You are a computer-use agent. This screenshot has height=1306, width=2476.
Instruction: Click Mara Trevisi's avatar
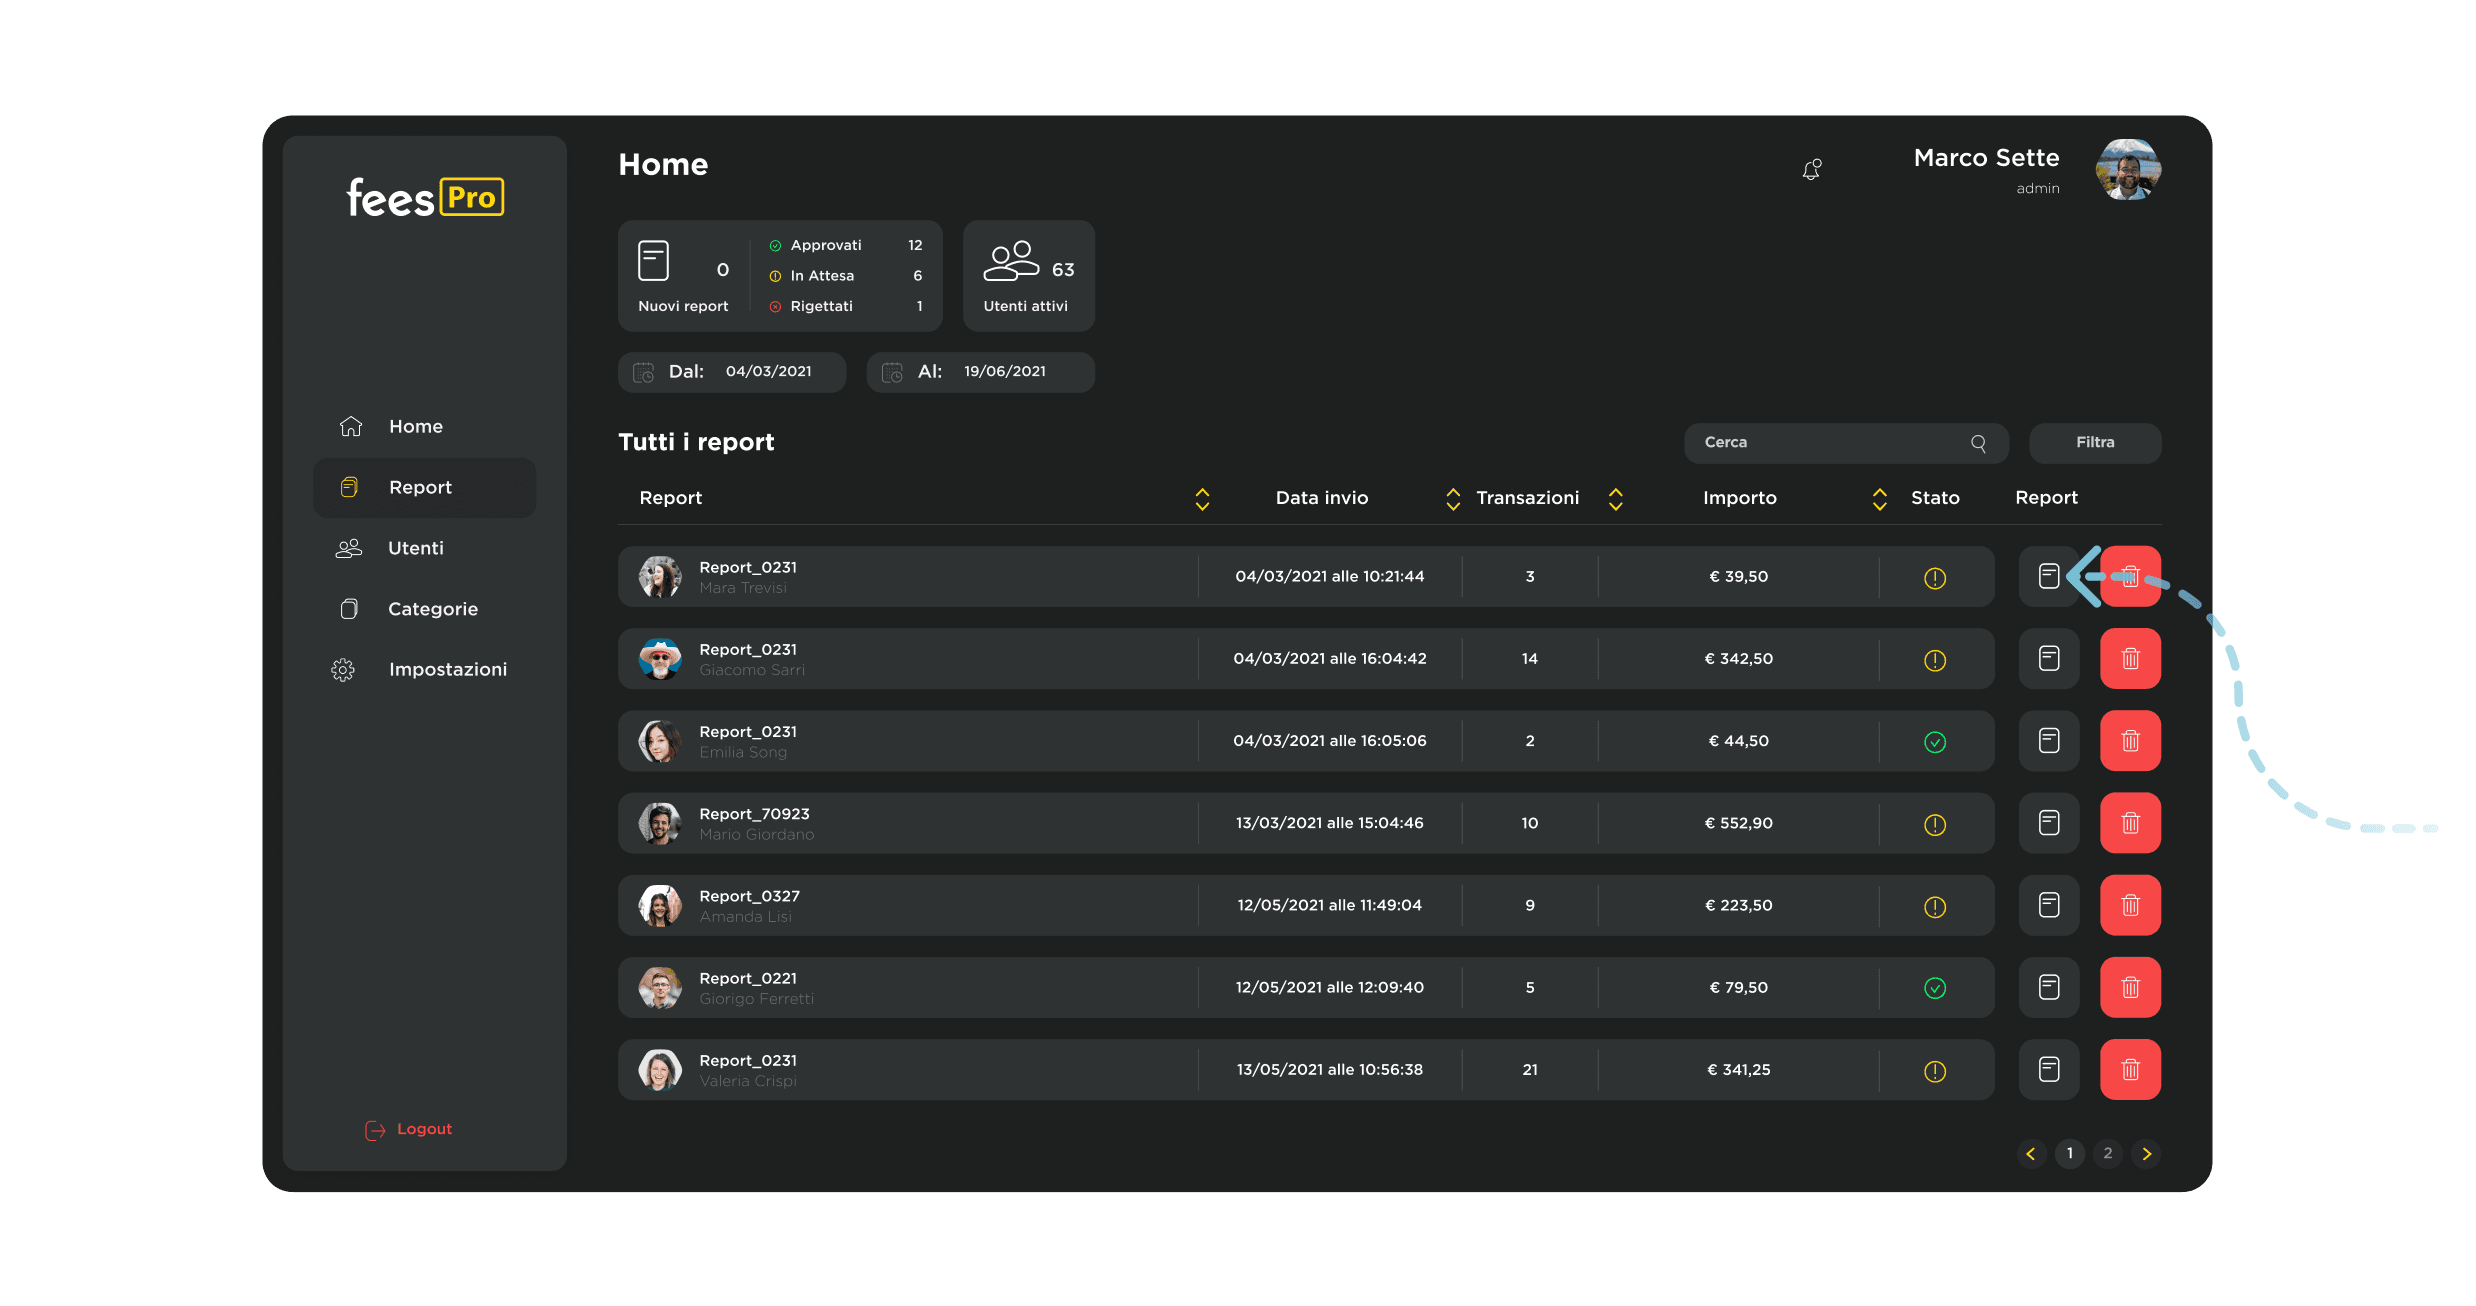(660, 577)
